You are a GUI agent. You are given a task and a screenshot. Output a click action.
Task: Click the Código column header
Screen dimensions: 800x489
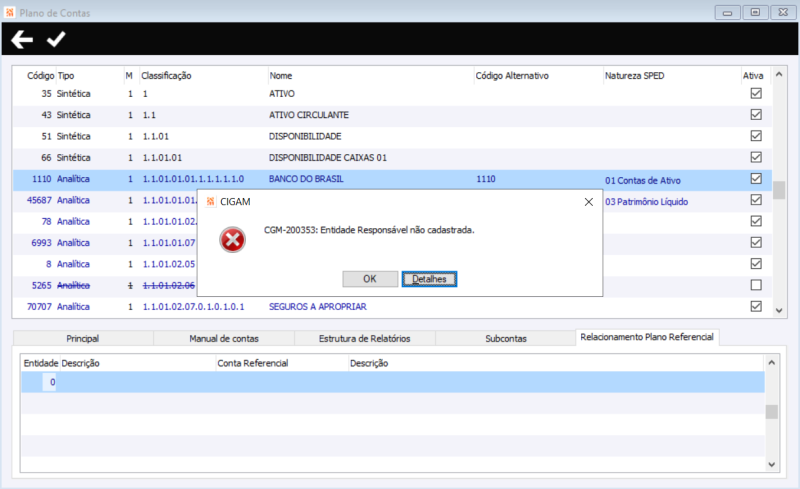40,76
